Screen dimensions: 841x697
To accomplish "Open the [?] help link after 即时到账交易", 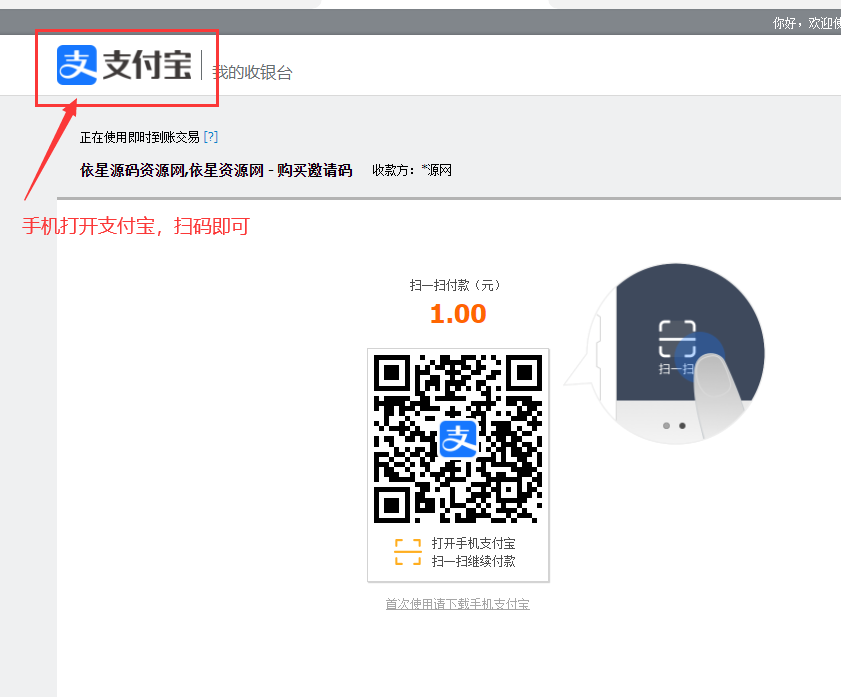I will [x=211, y=137].
